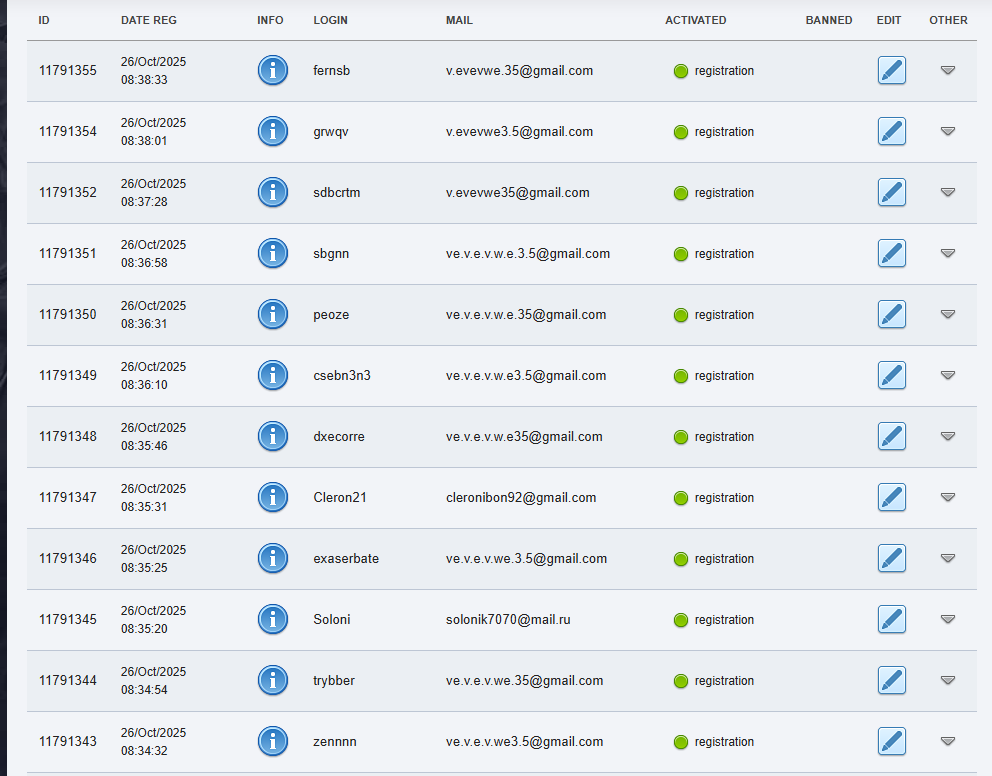Open info for user peoze
This screenshot has width=992, height=776.
(x=273, y=314)
